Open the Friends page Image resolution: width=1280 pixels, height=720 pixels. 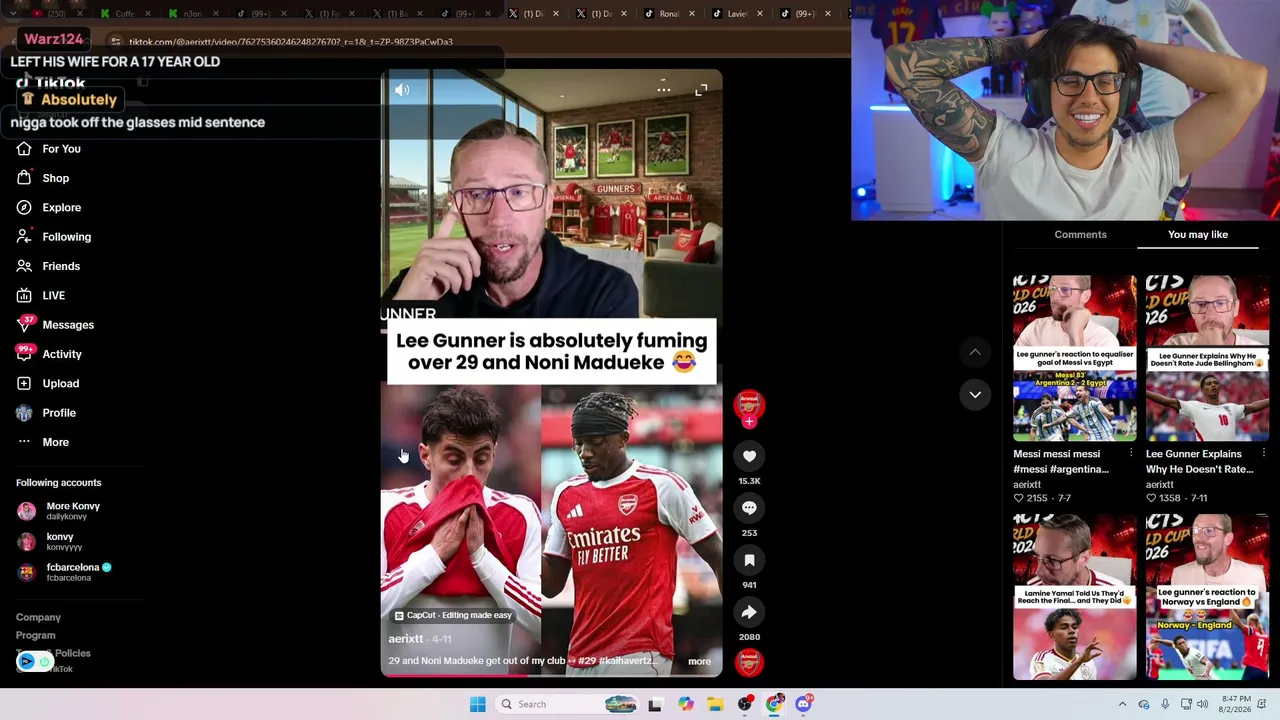tap(47, 266)
